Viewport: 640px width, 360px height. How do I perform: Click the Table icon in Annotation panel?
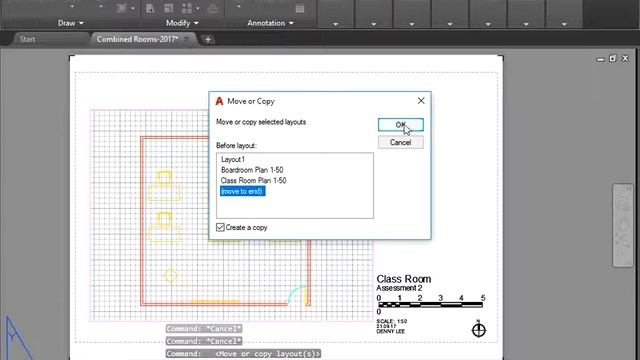coord(300,9)
